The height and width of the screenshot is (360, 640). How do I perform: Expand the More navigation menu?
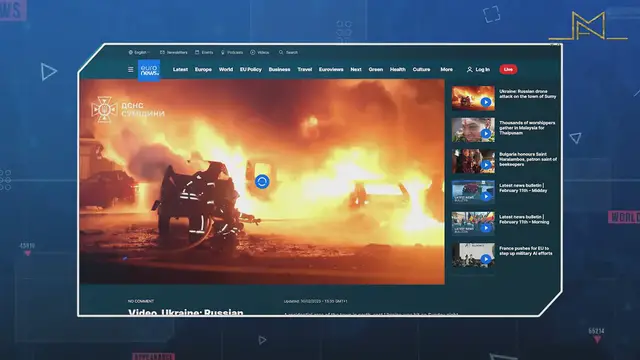tap(447, 70)
